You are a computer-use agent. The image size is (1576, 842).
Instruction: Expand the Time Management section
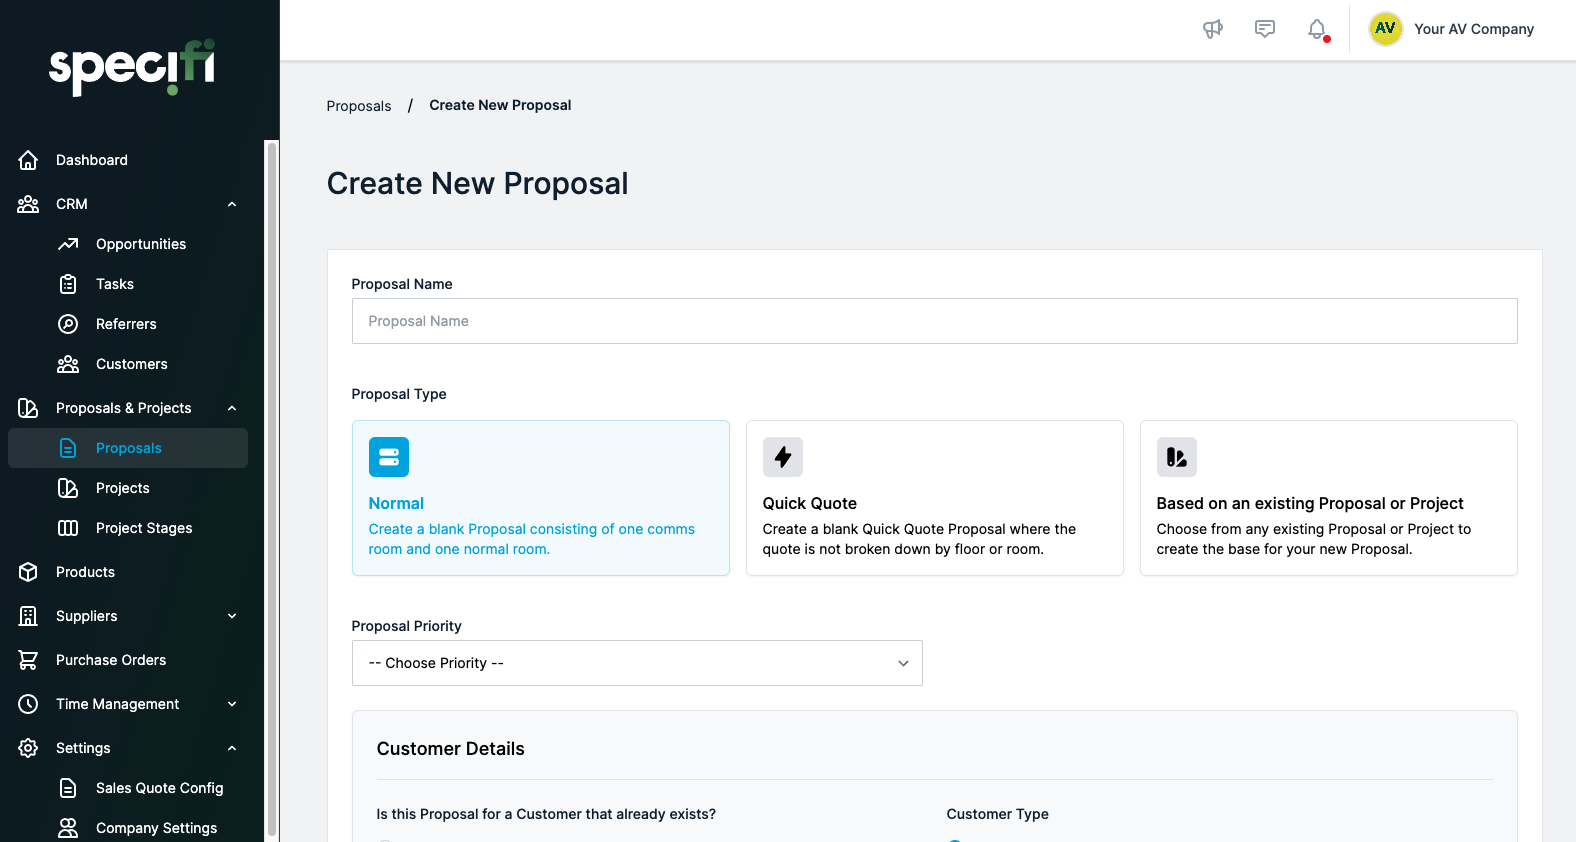(232, 704)
